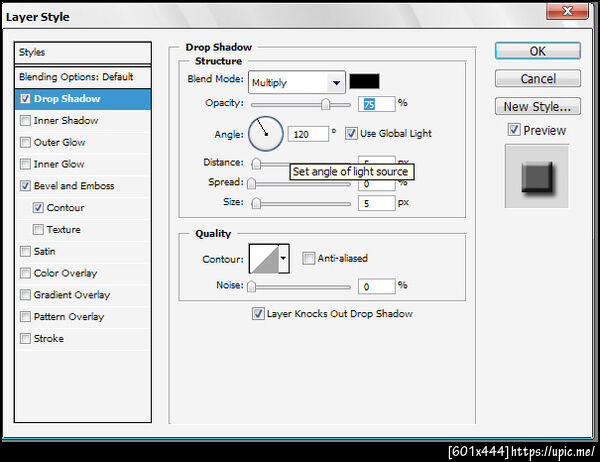Enable the Color Overlay checkbox
600x462 pixels.
point(25,273)
